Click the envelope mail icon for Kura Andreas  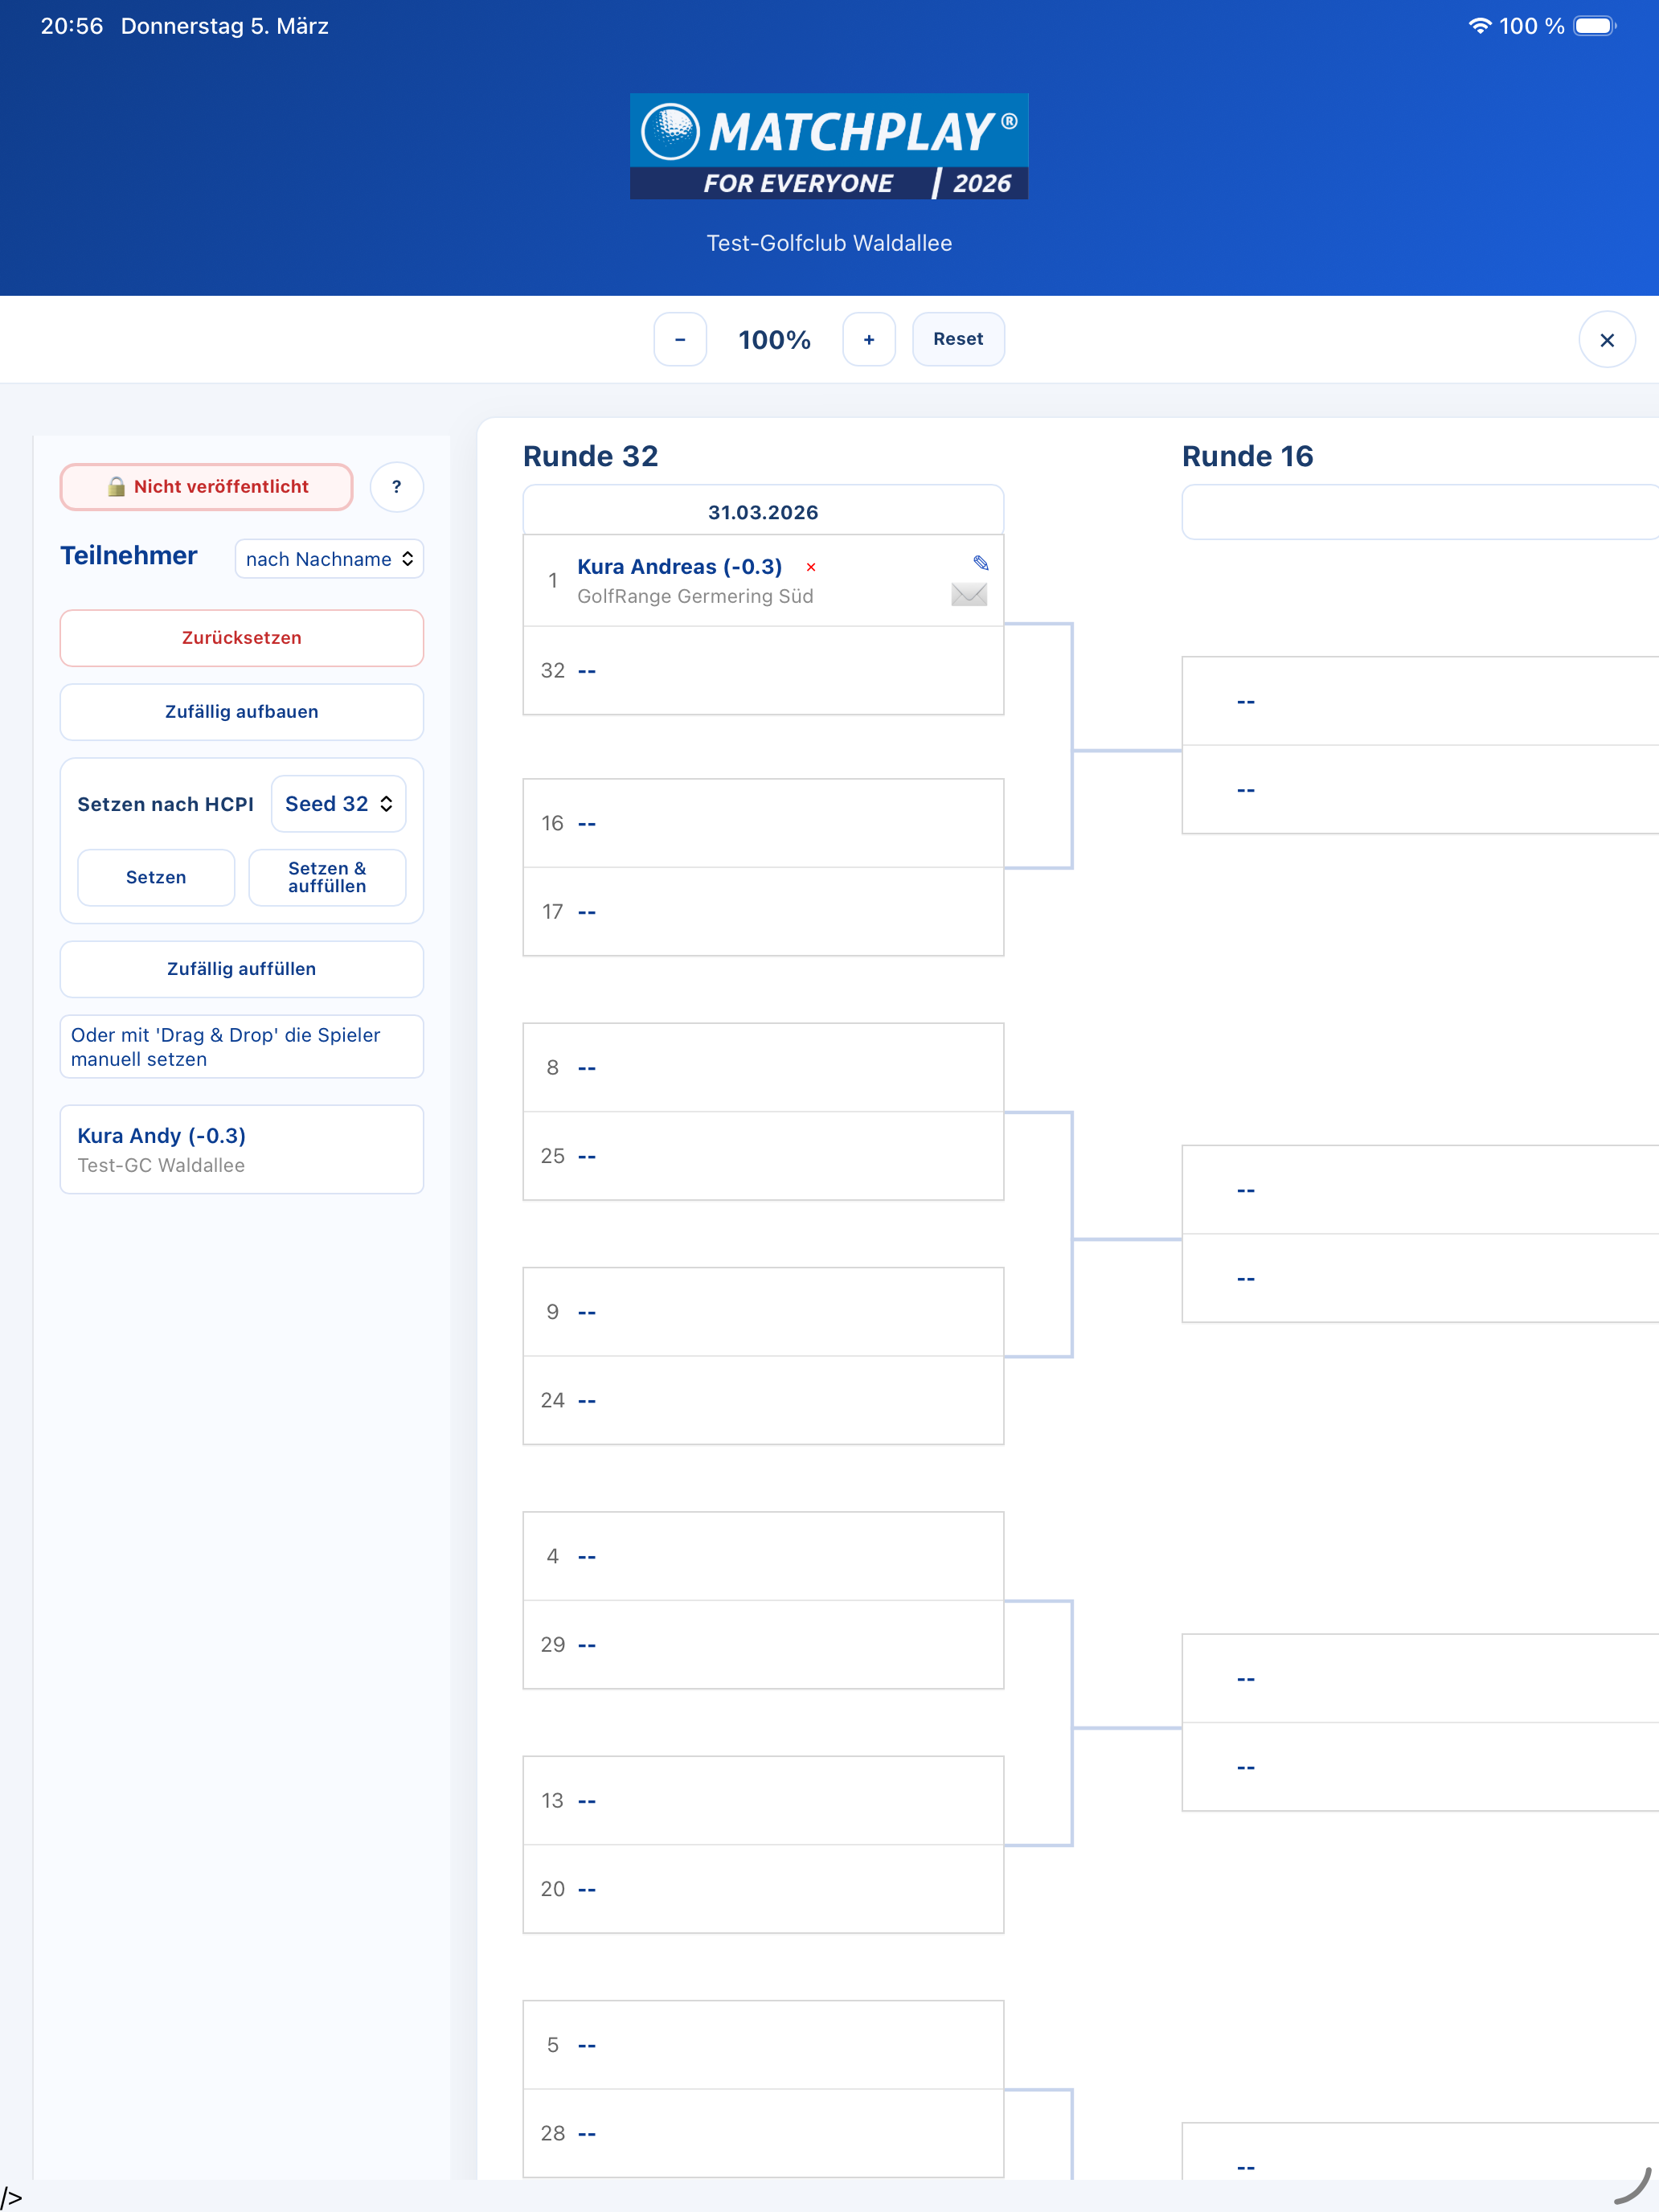969,595
